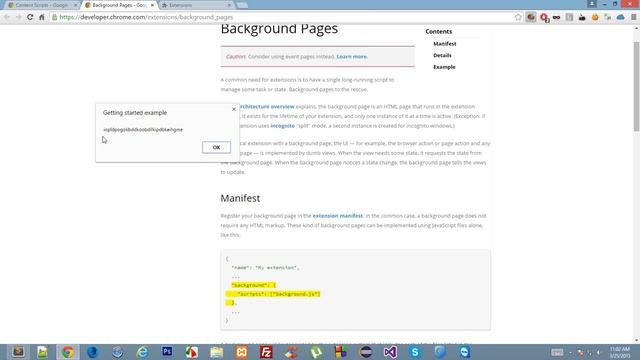Image resolution: width=640 pixels, height=360 pixels.
Task: Jump to Details in Contents sidebar
Action: 442,55
